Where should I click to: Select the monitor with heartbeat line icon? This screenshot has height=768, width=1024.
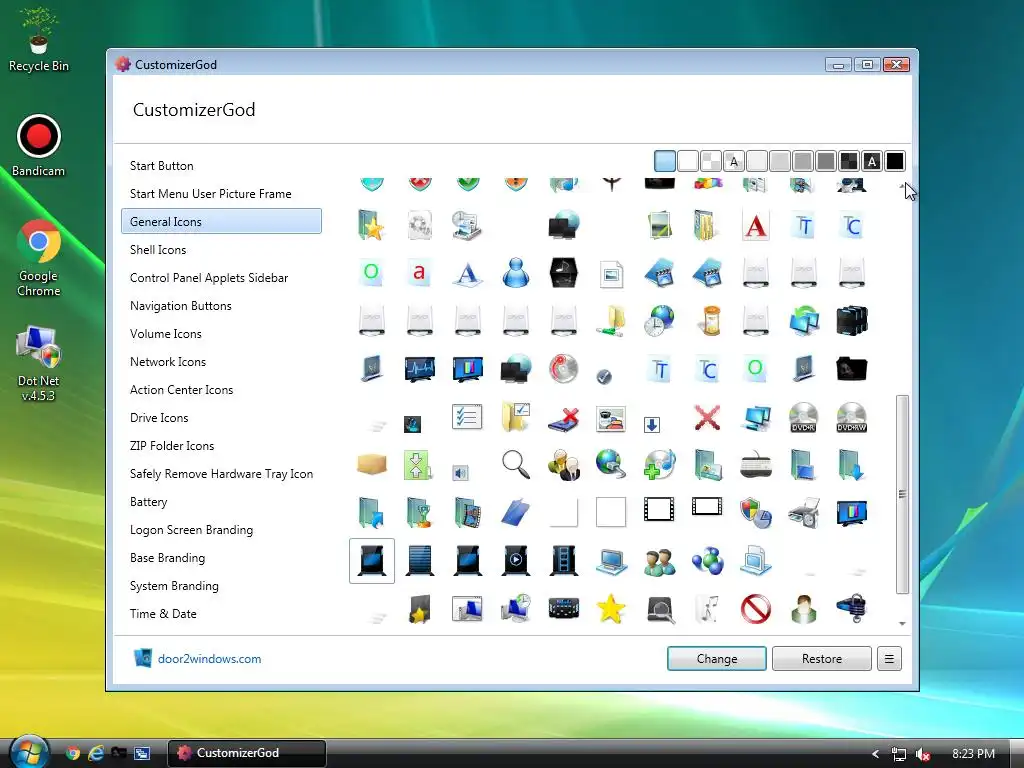point(419,369)
